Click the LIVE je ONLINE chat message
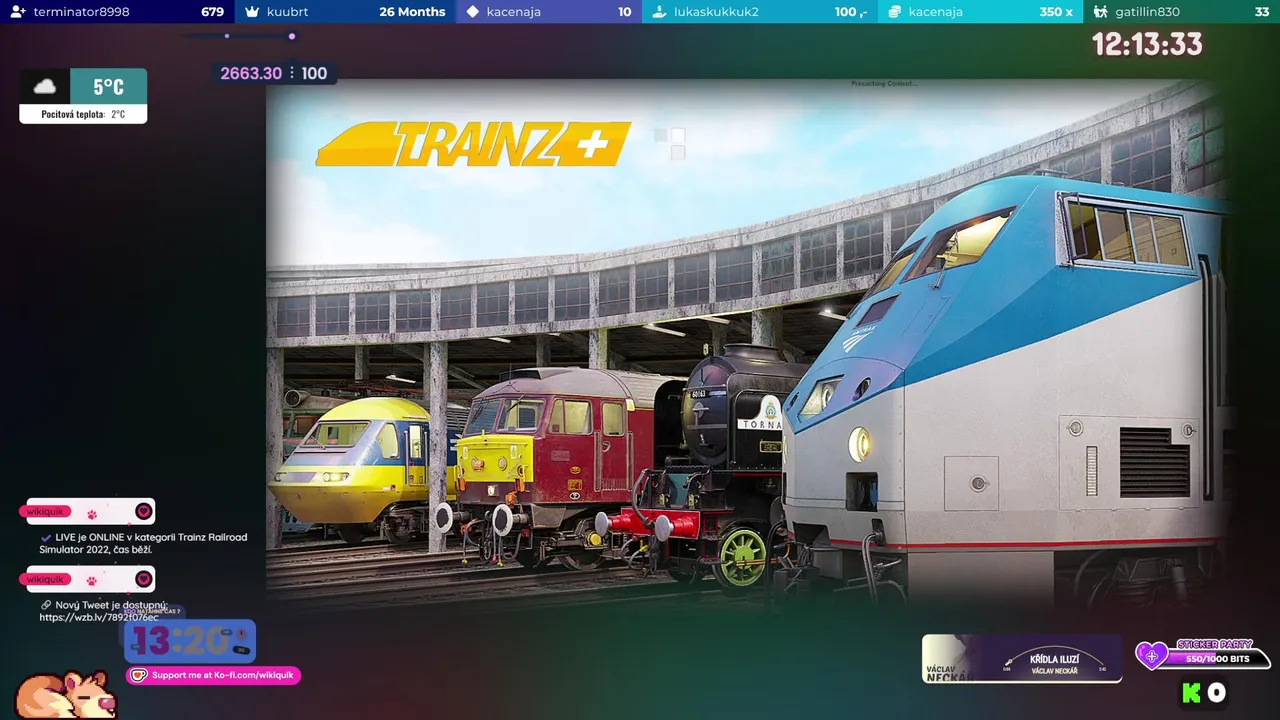This screenshot has height=720, width=1280. (143, 544)
